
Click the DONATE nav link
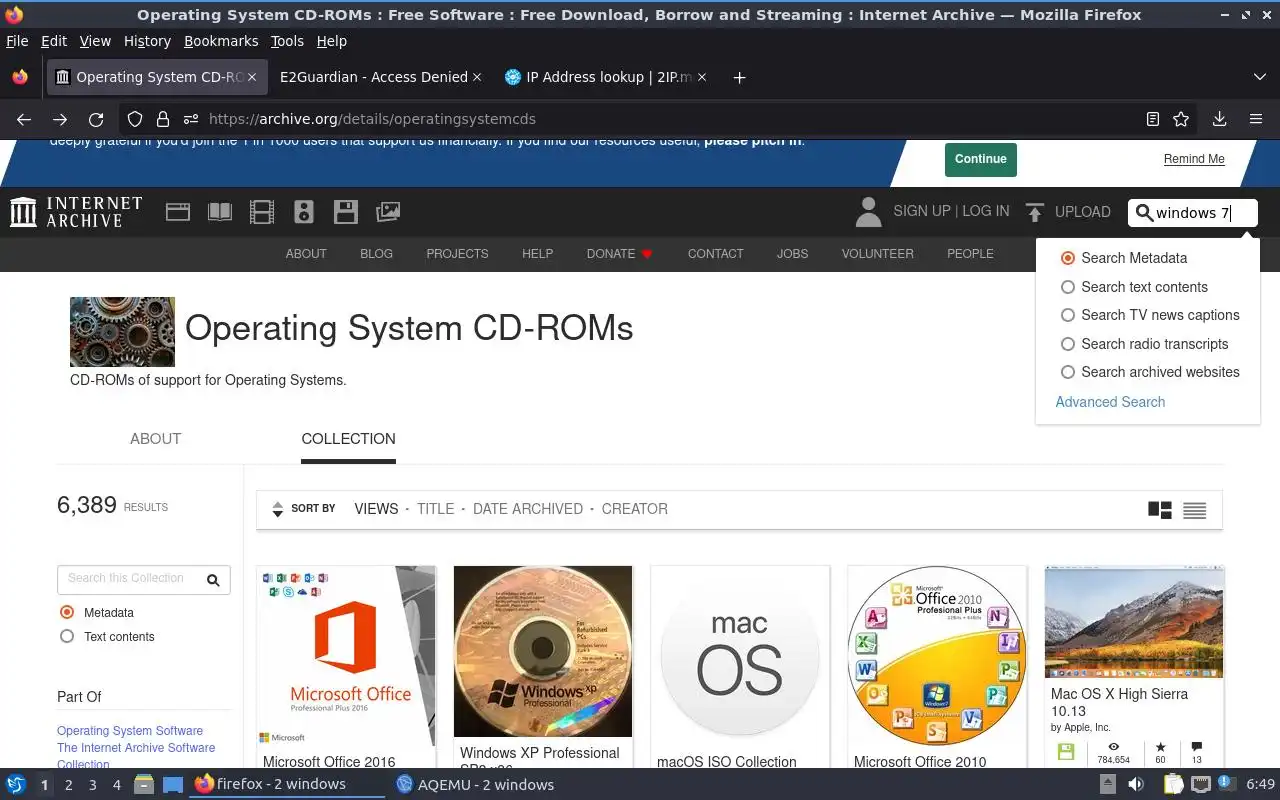click(620, 254)
